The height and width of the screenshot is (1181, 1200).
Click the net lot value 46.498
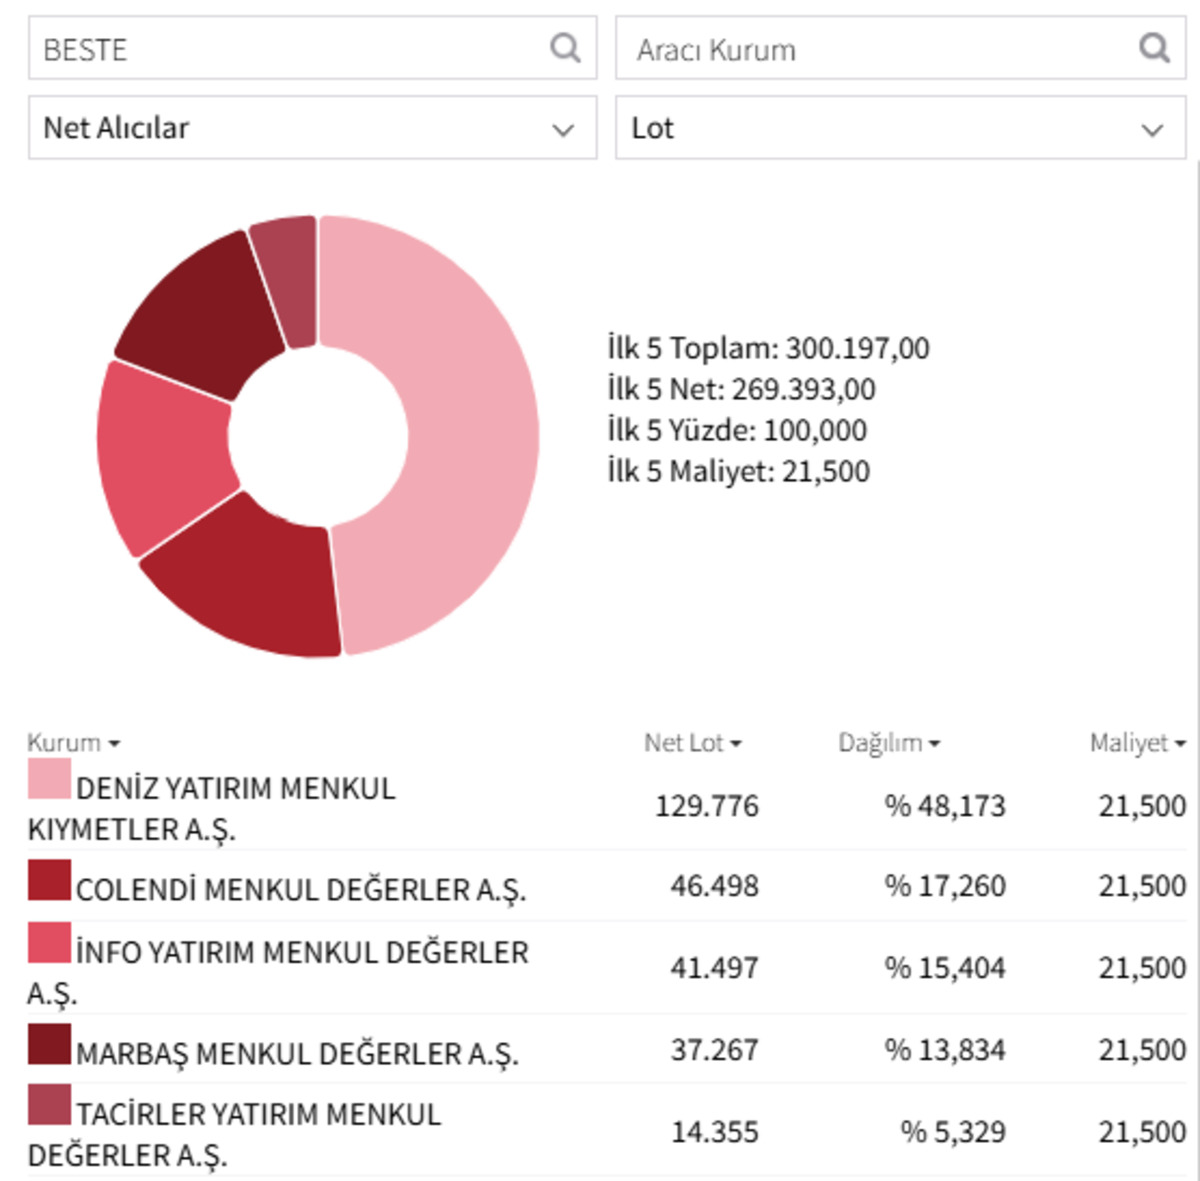714,886
